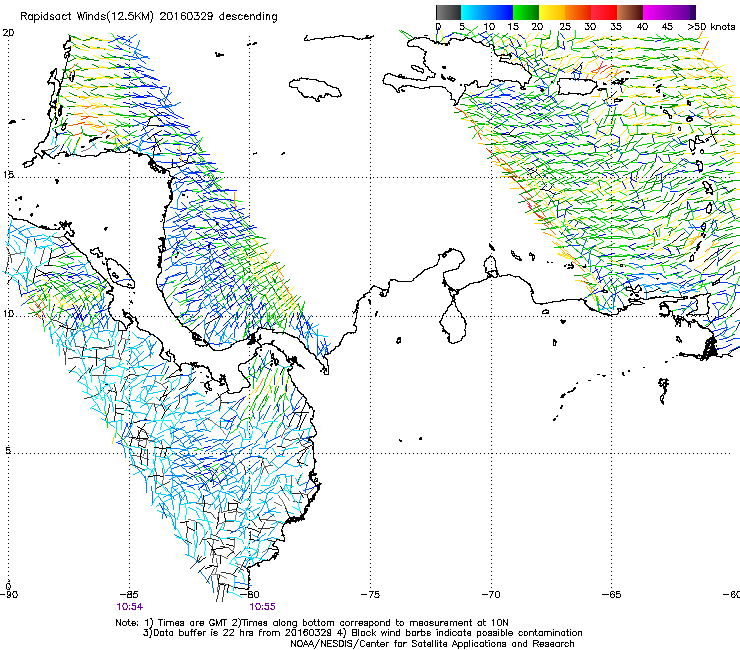Click the longitude label '-80'
Screen dimensions: 740x650
250,594
